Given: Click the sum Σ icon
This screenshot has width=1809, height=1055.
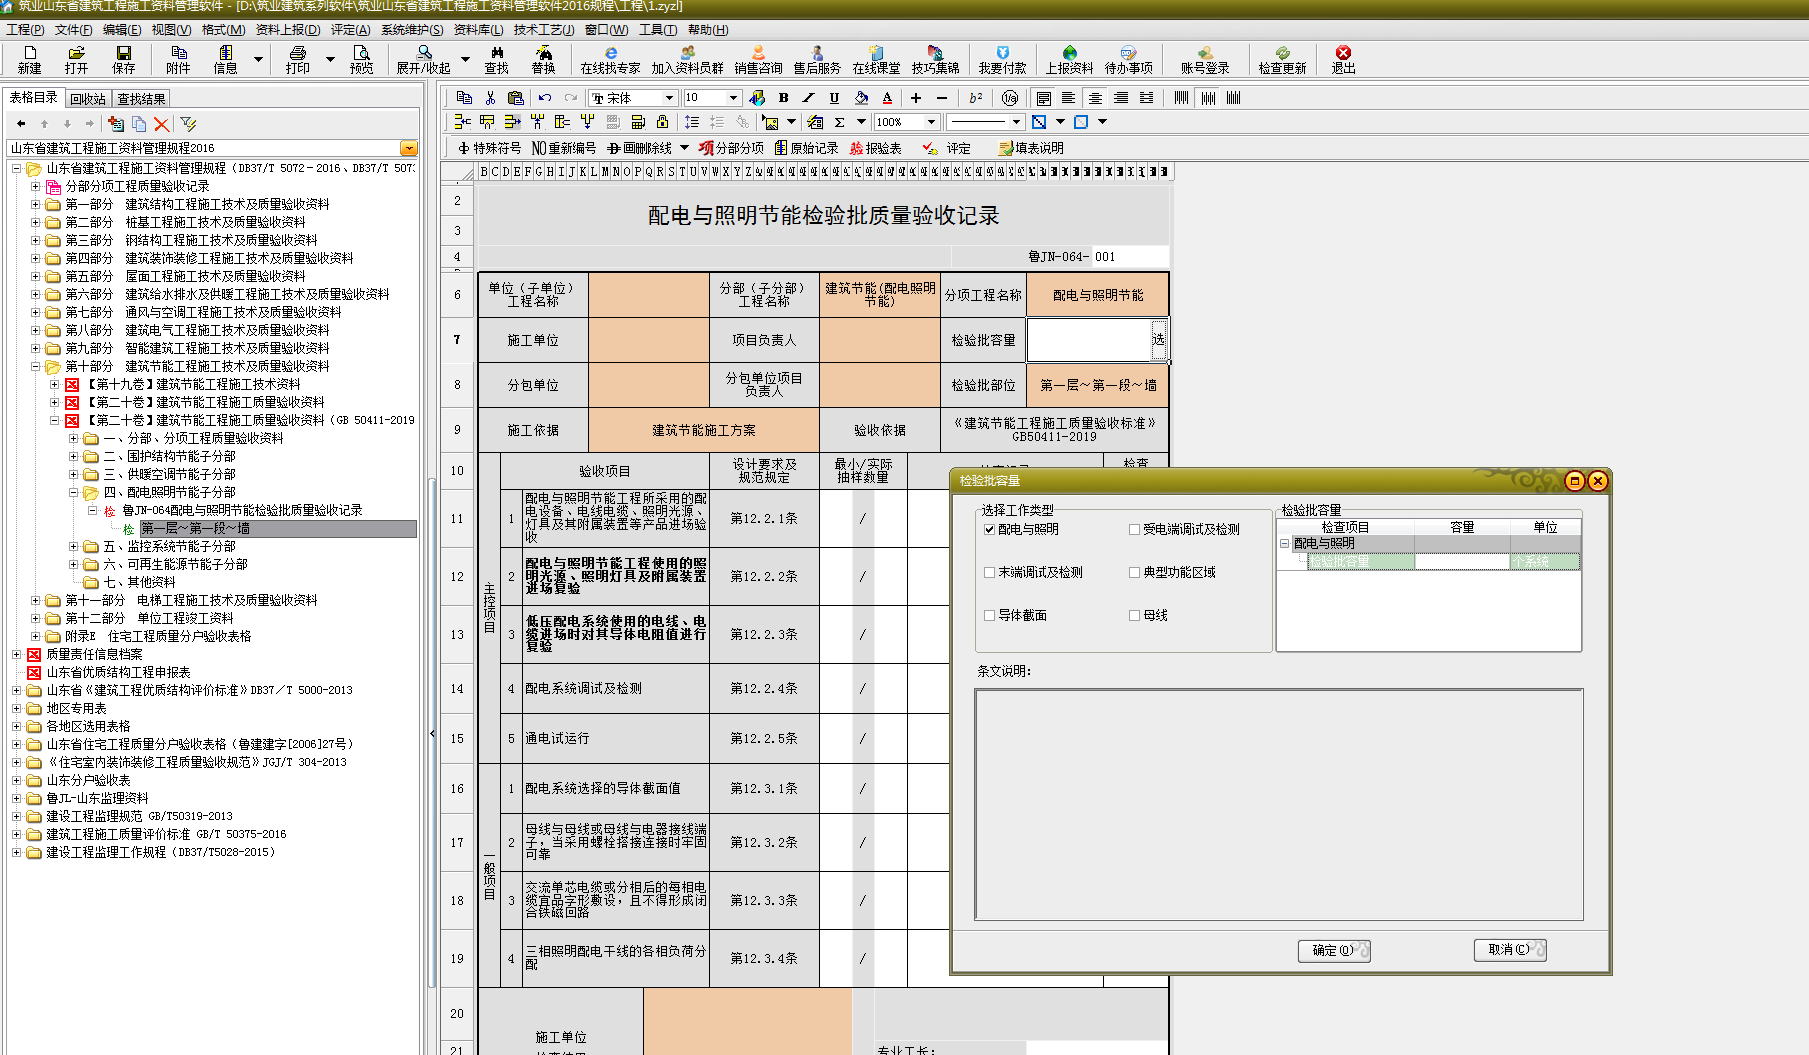Looking at the screenshot, I should click(x=839, y=122).
